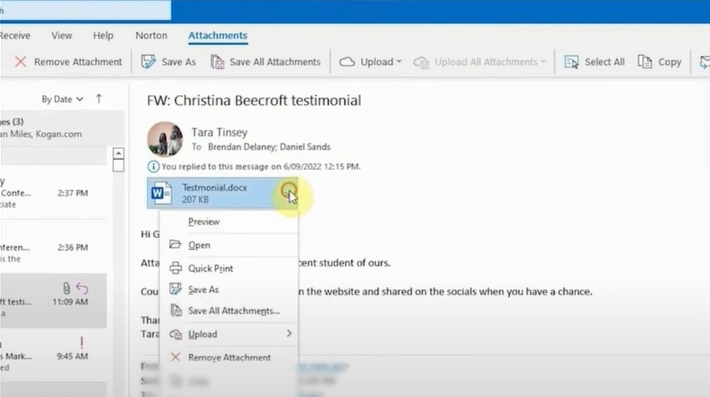The width and height of the screenshot is (710, 397).
Task: Expand the Upload submenu chevron in context menu
Action: 289,334
